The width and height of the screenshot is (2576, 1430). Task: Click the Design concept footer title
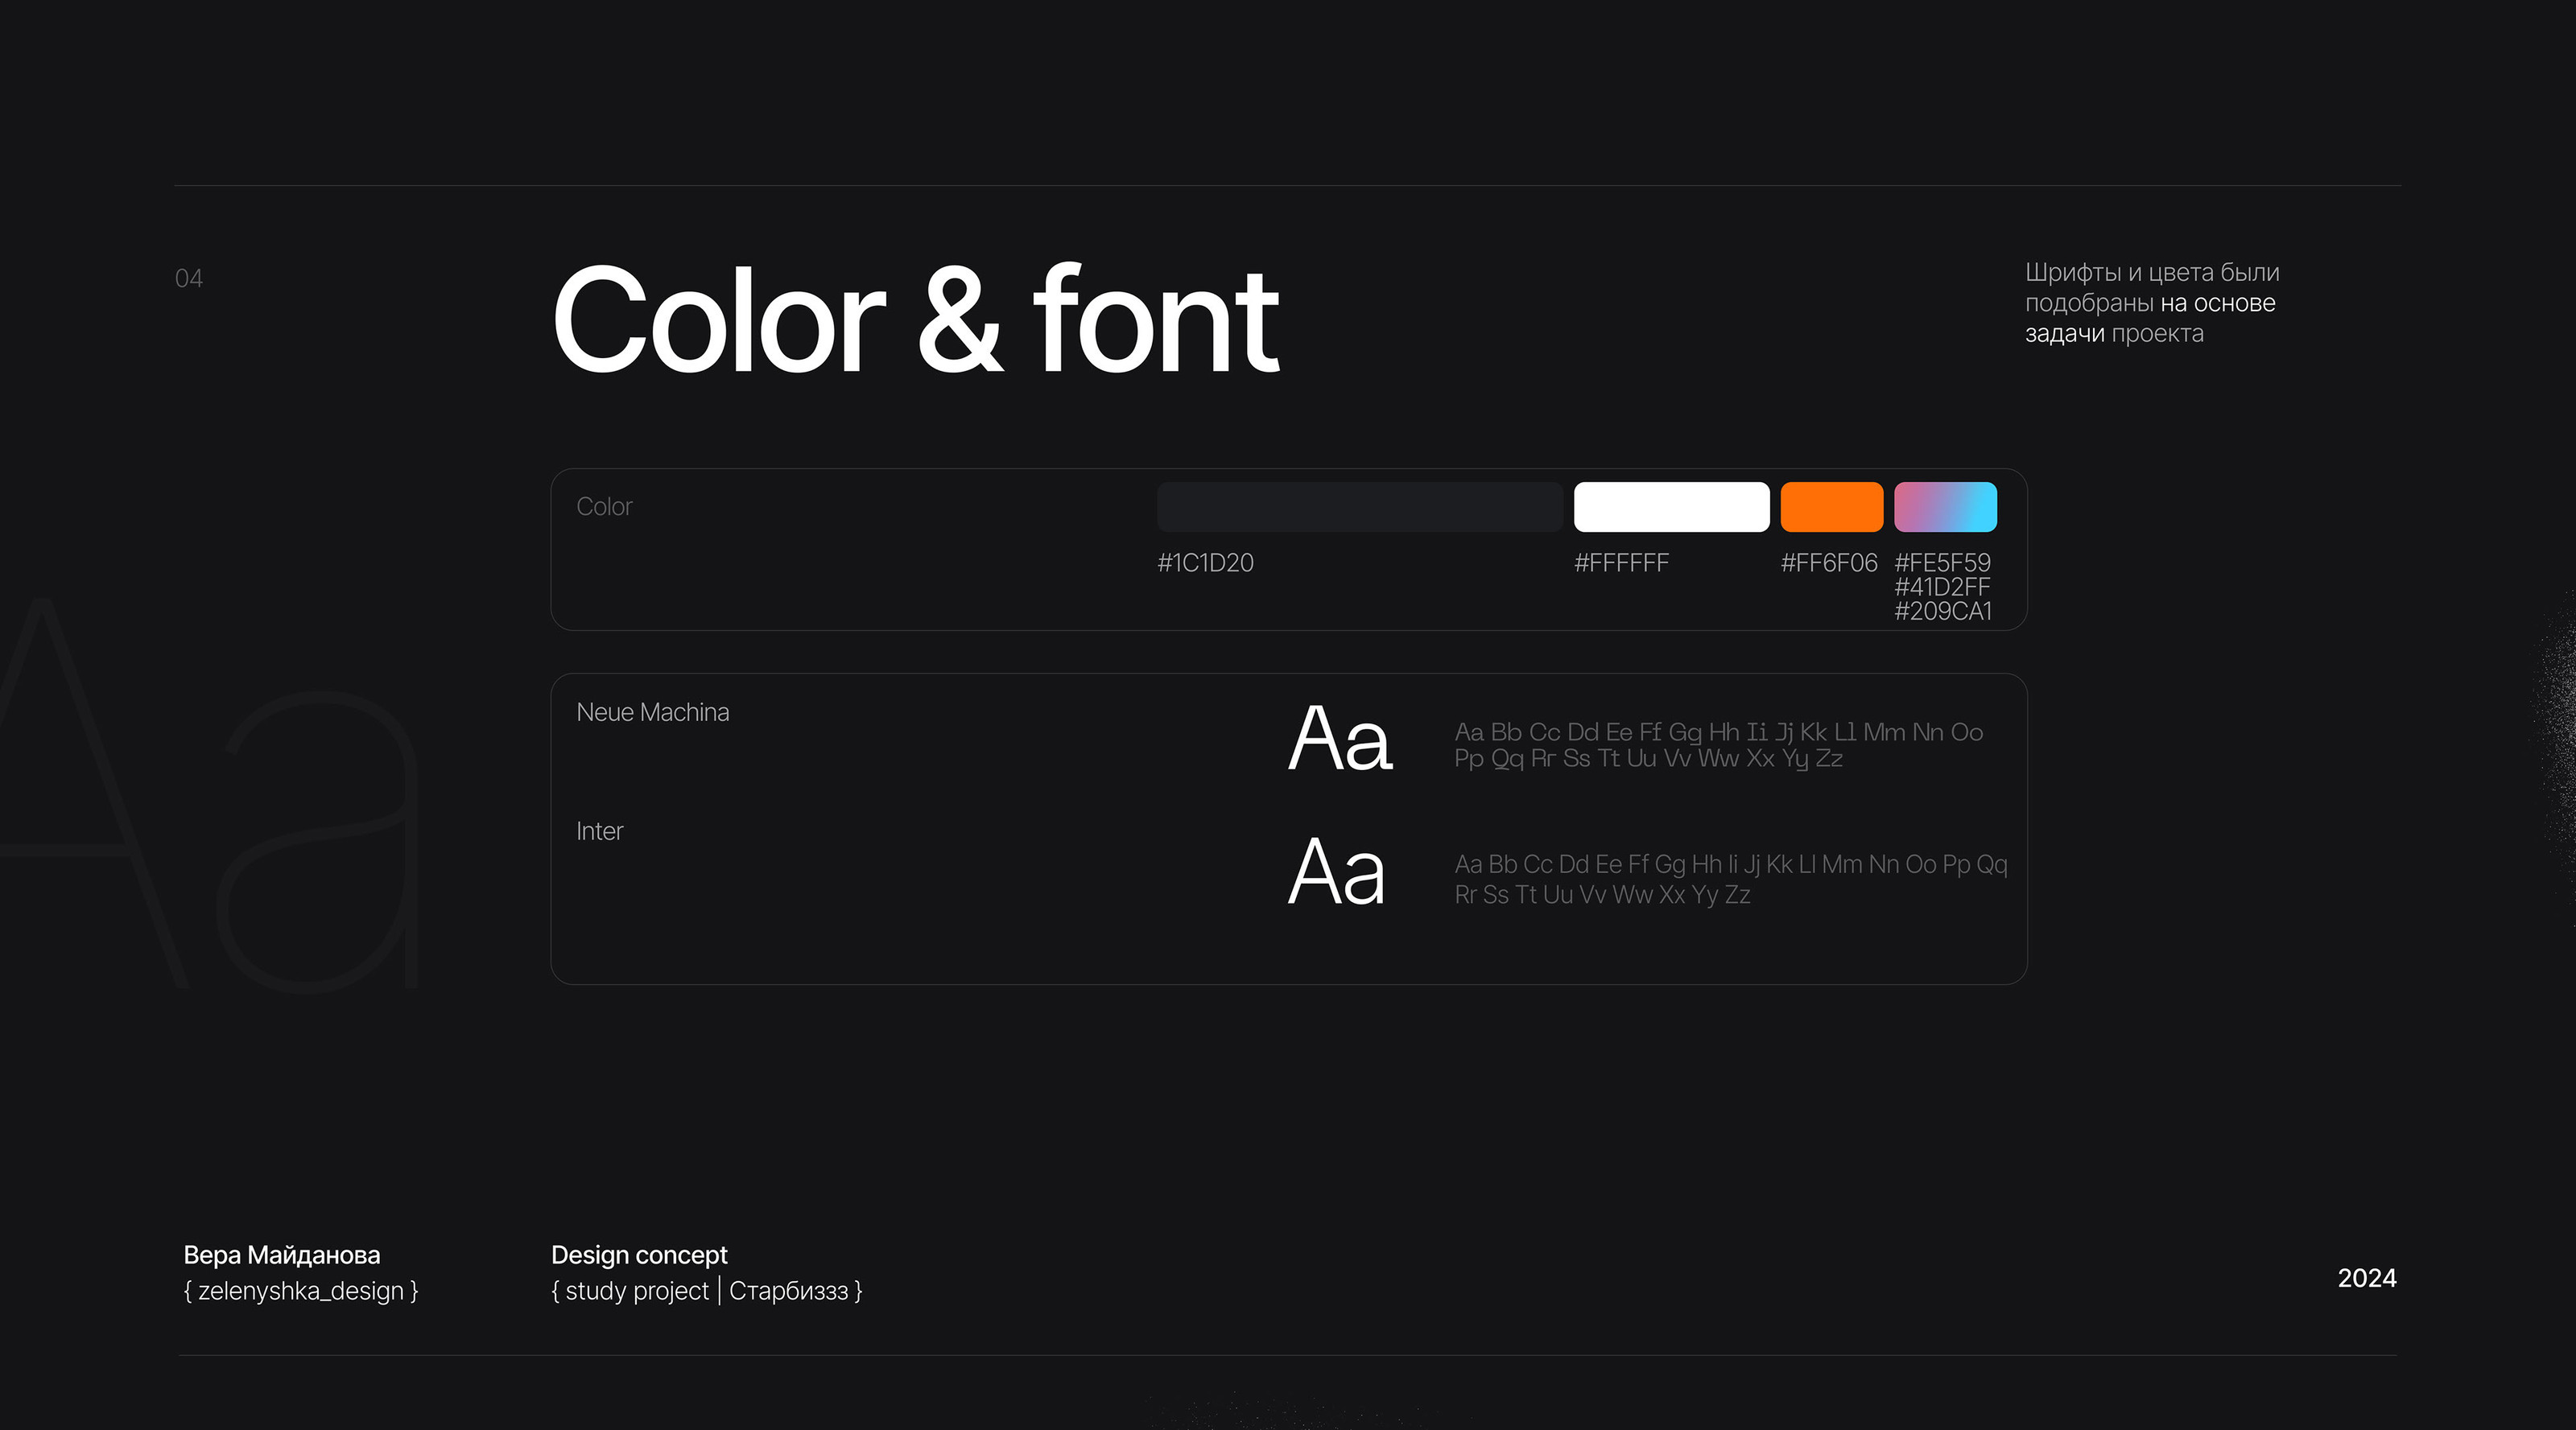click(639, 1255)
